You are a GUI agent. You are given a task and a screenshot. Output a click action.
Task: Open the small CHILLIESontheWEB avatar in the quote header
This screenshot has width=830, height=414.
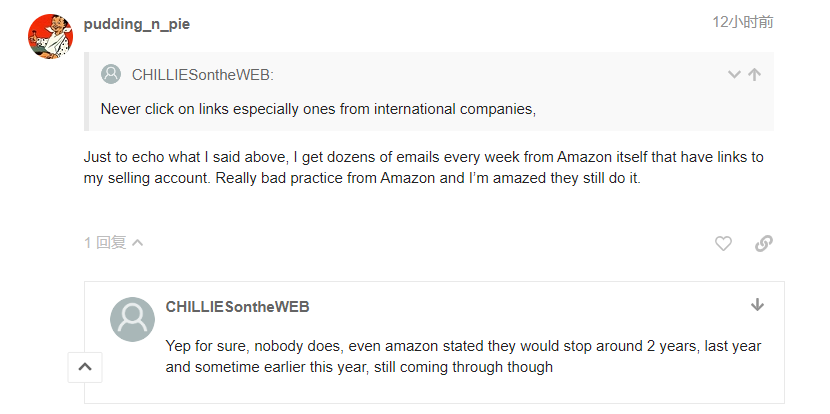pyautogui.click(x=111, y=74)
